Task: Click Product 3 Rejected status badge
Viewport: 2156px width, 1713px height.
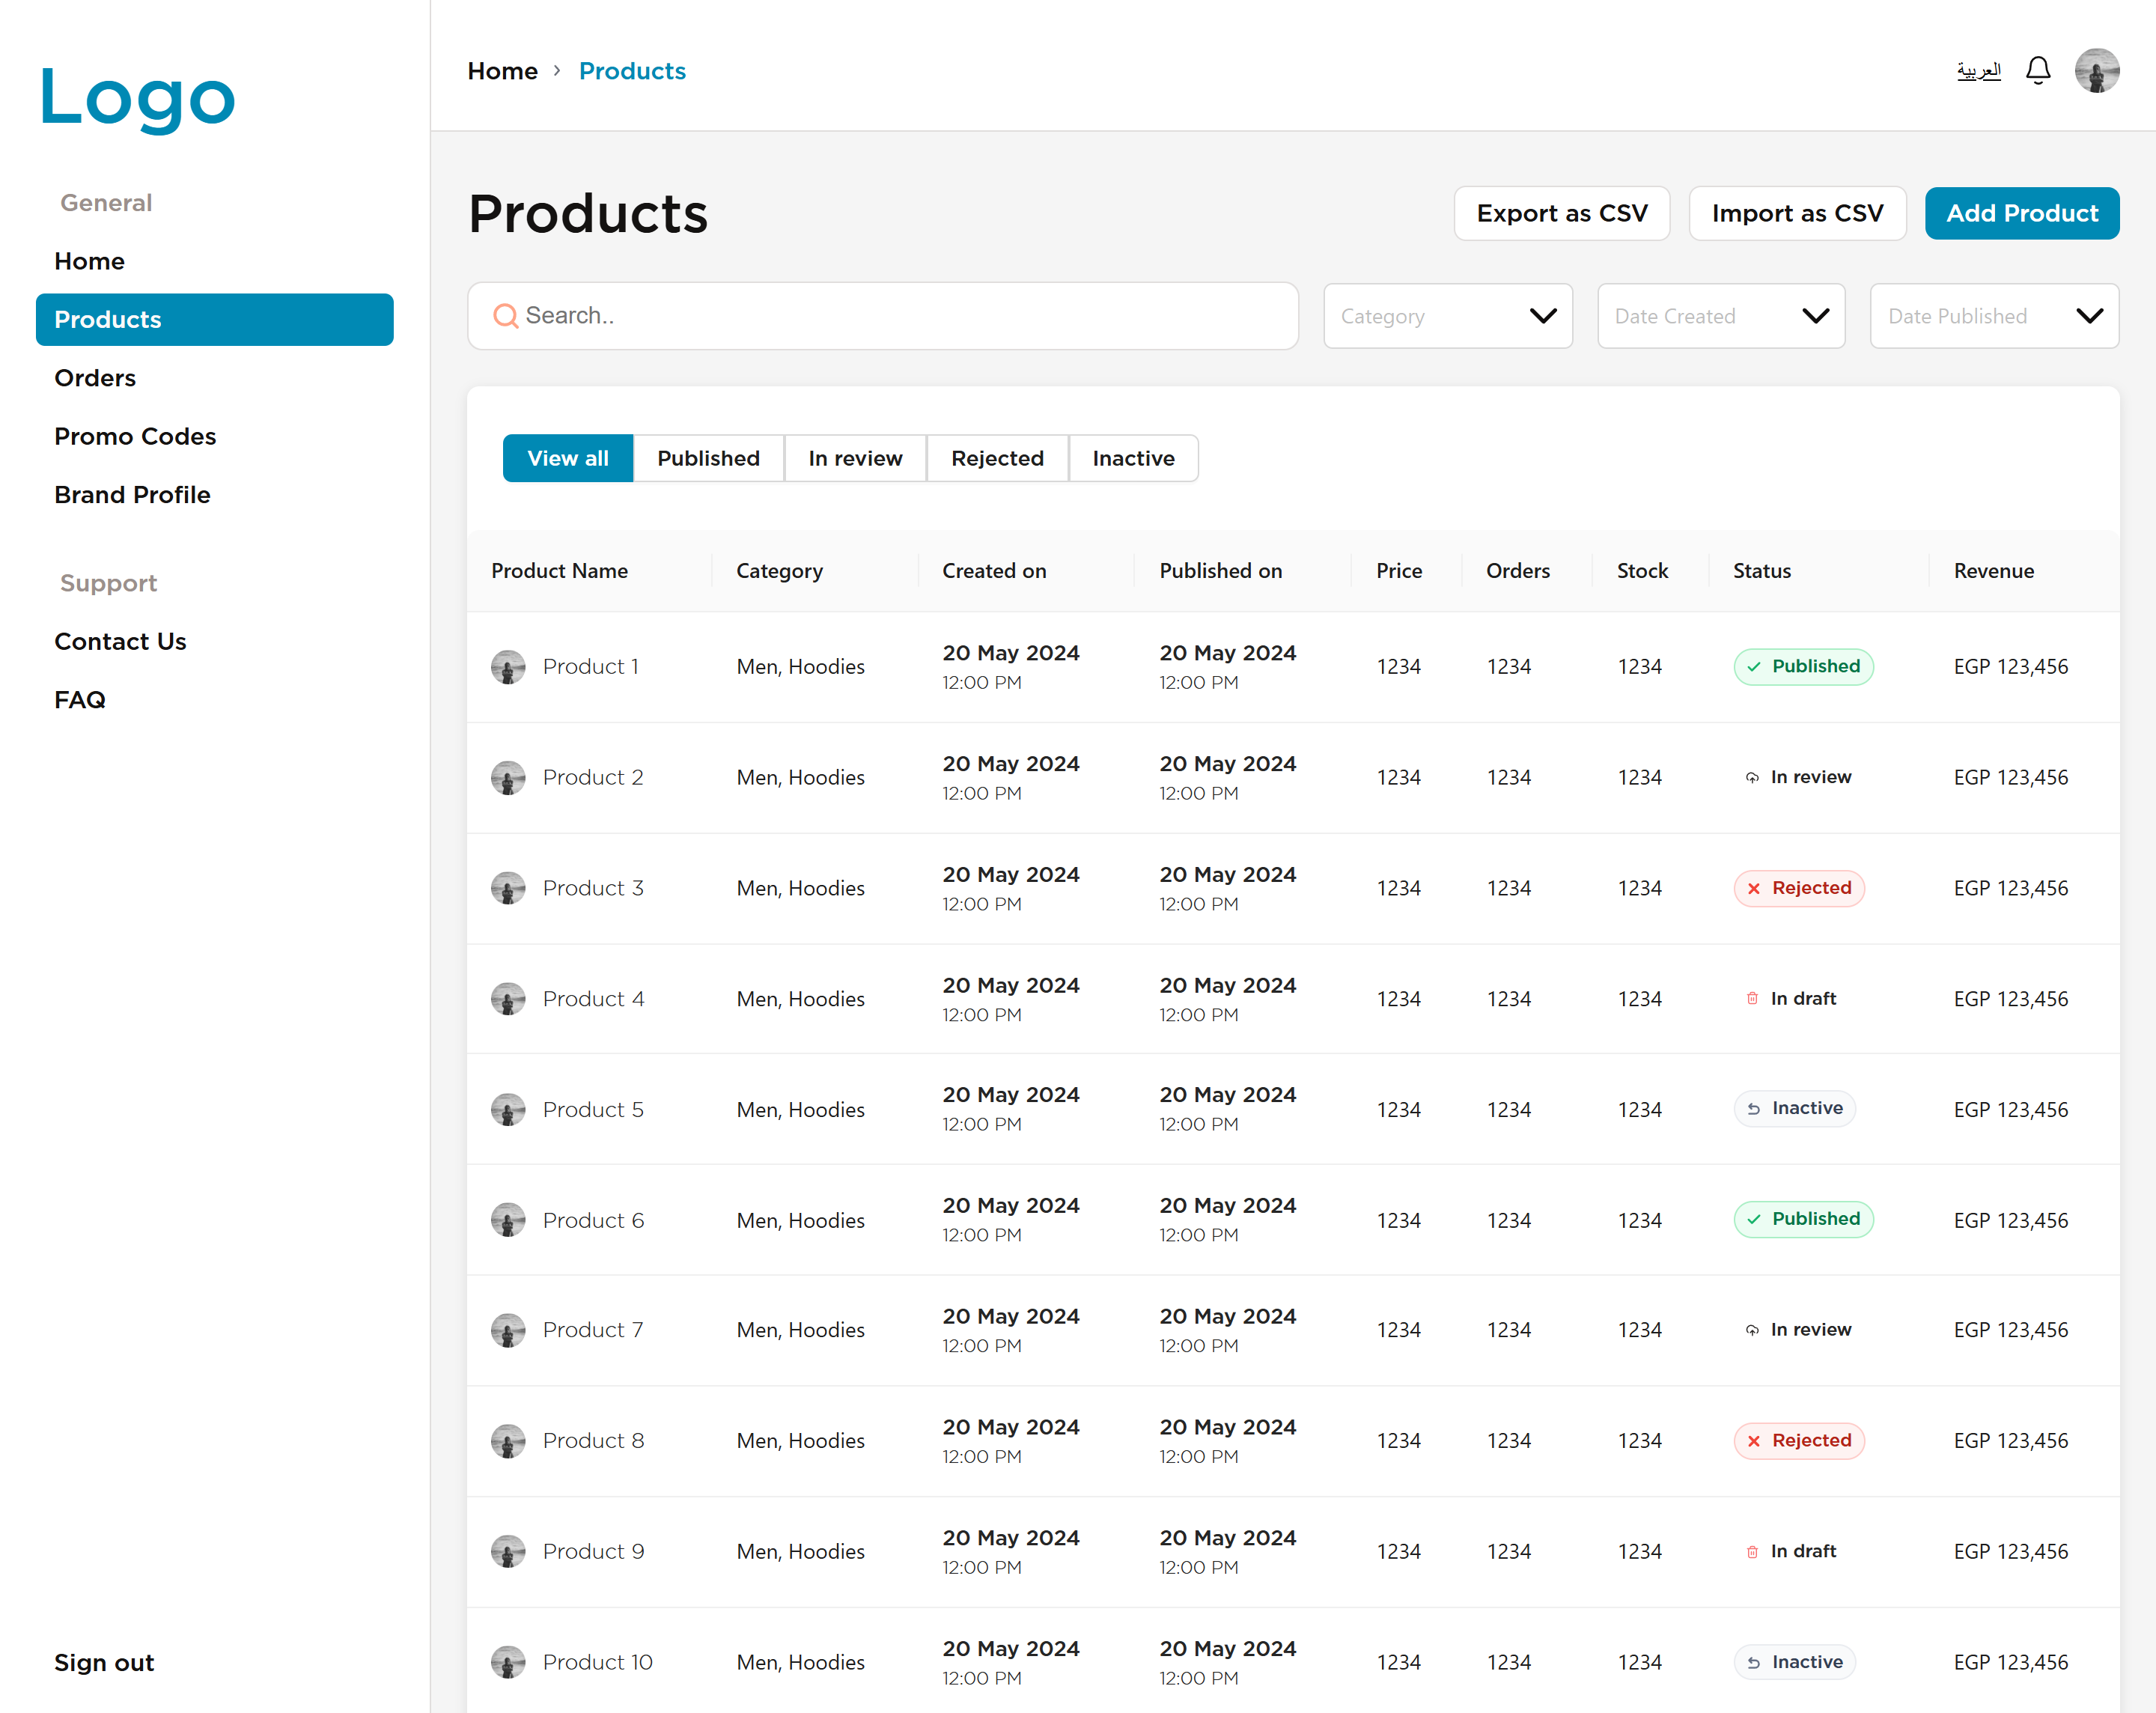Action: (1798, 888)
